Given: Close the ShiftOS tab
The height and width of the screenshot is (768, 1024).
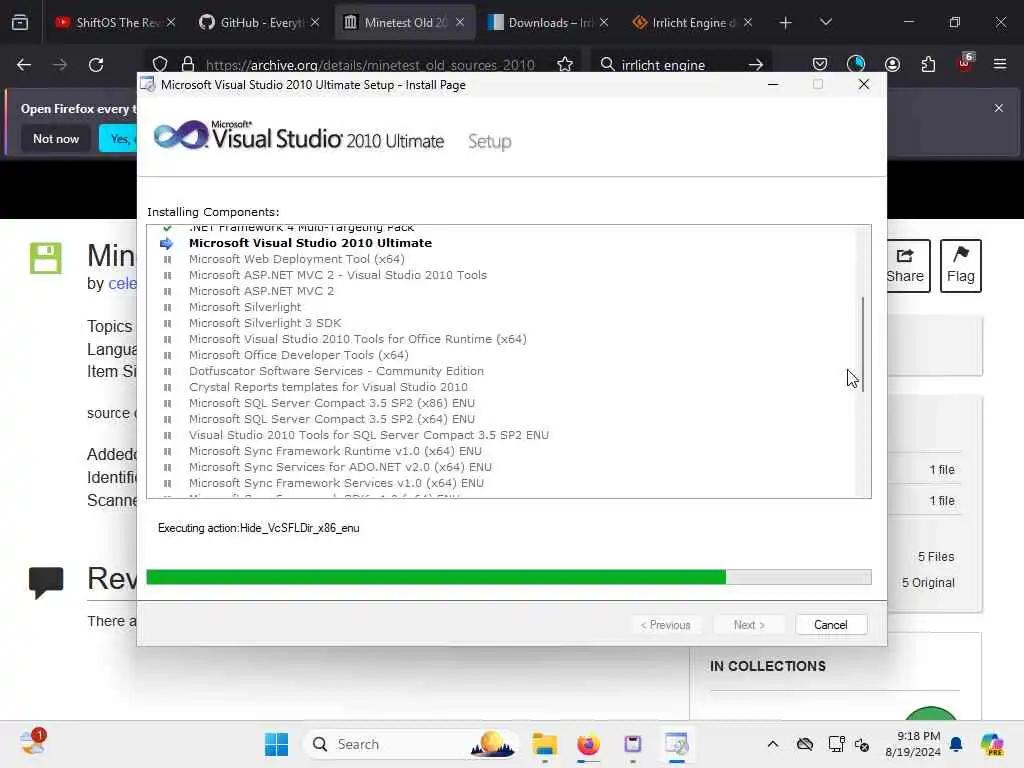Looking at the screenshot, I should [x=170, y=23].
